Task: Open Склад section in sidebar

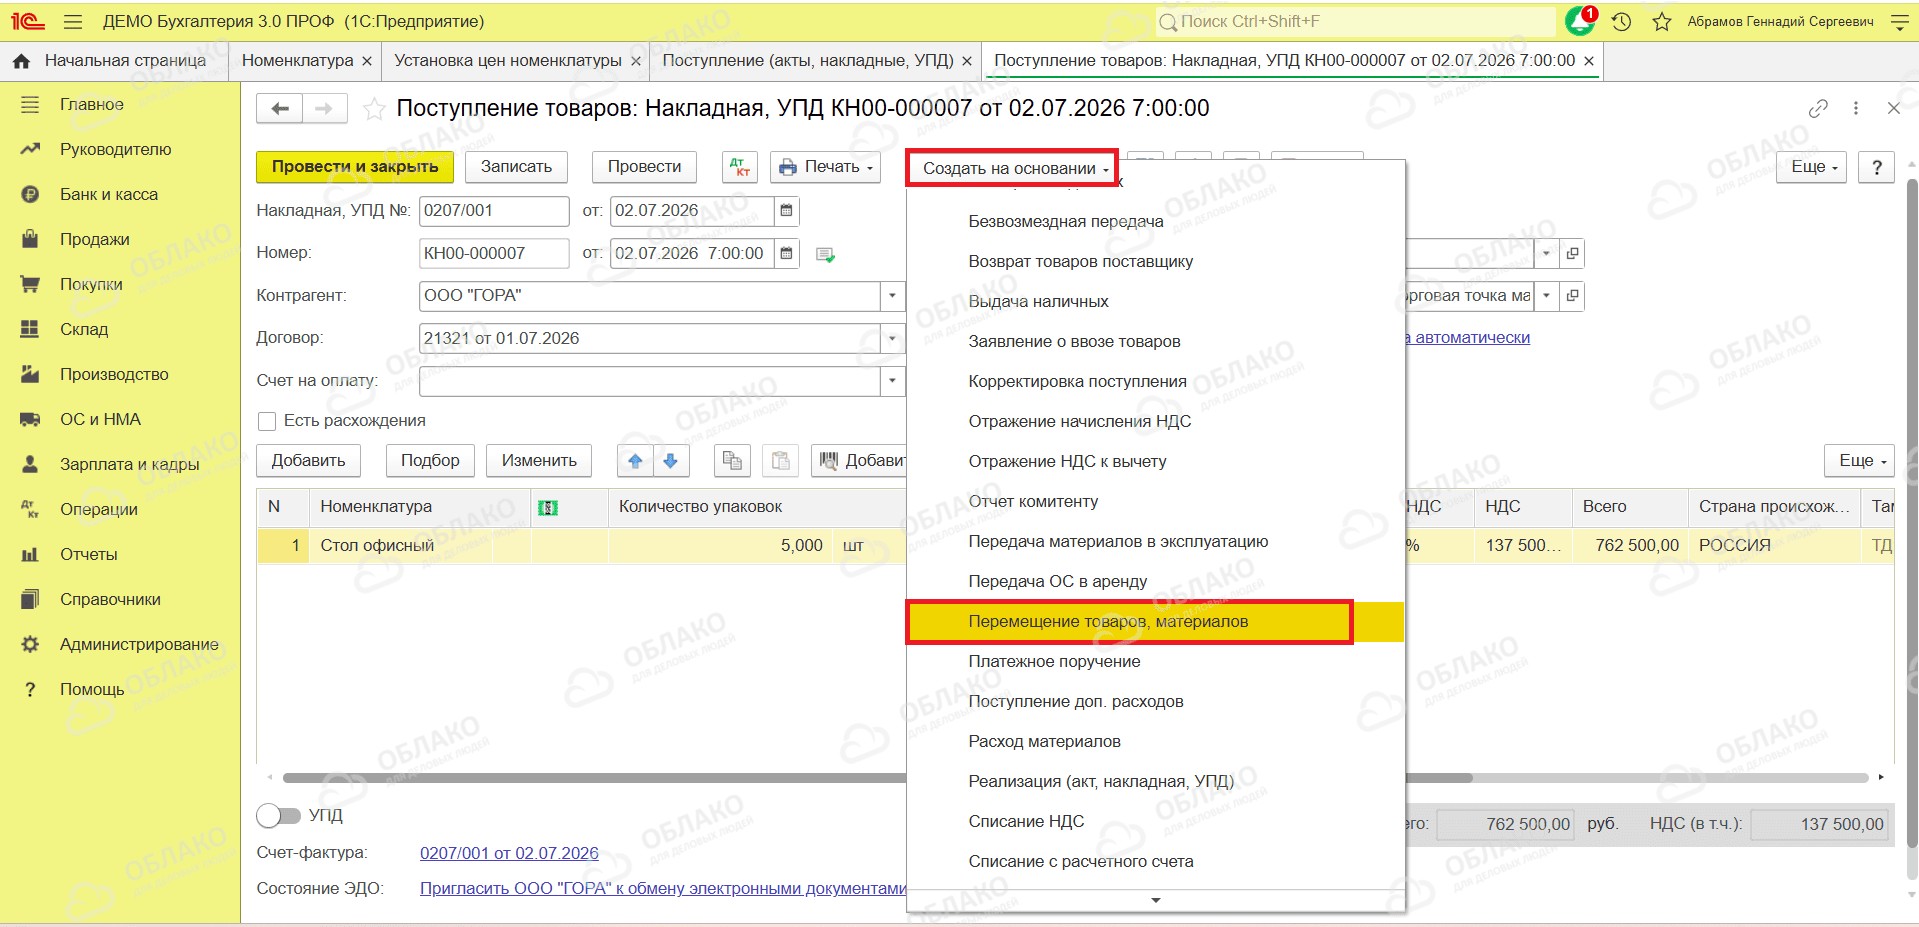Action: point(84,329)
